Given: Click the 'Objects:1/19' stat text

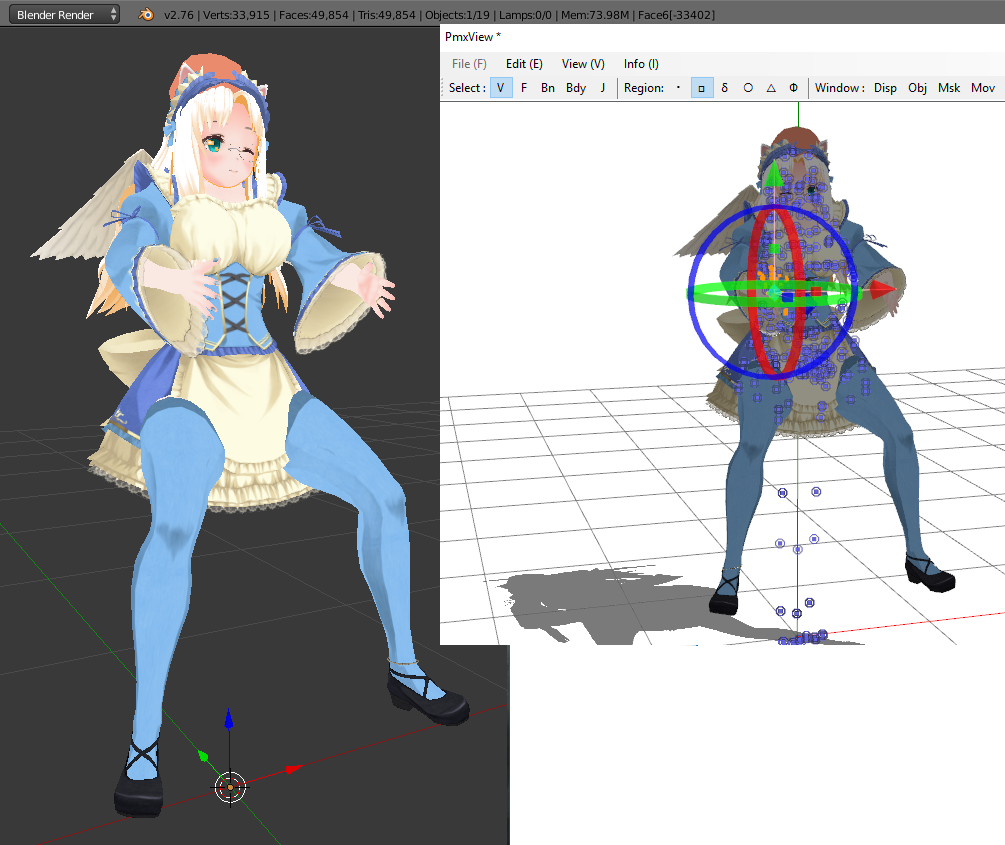Looking at the screenshot, I should click(457, 15).
